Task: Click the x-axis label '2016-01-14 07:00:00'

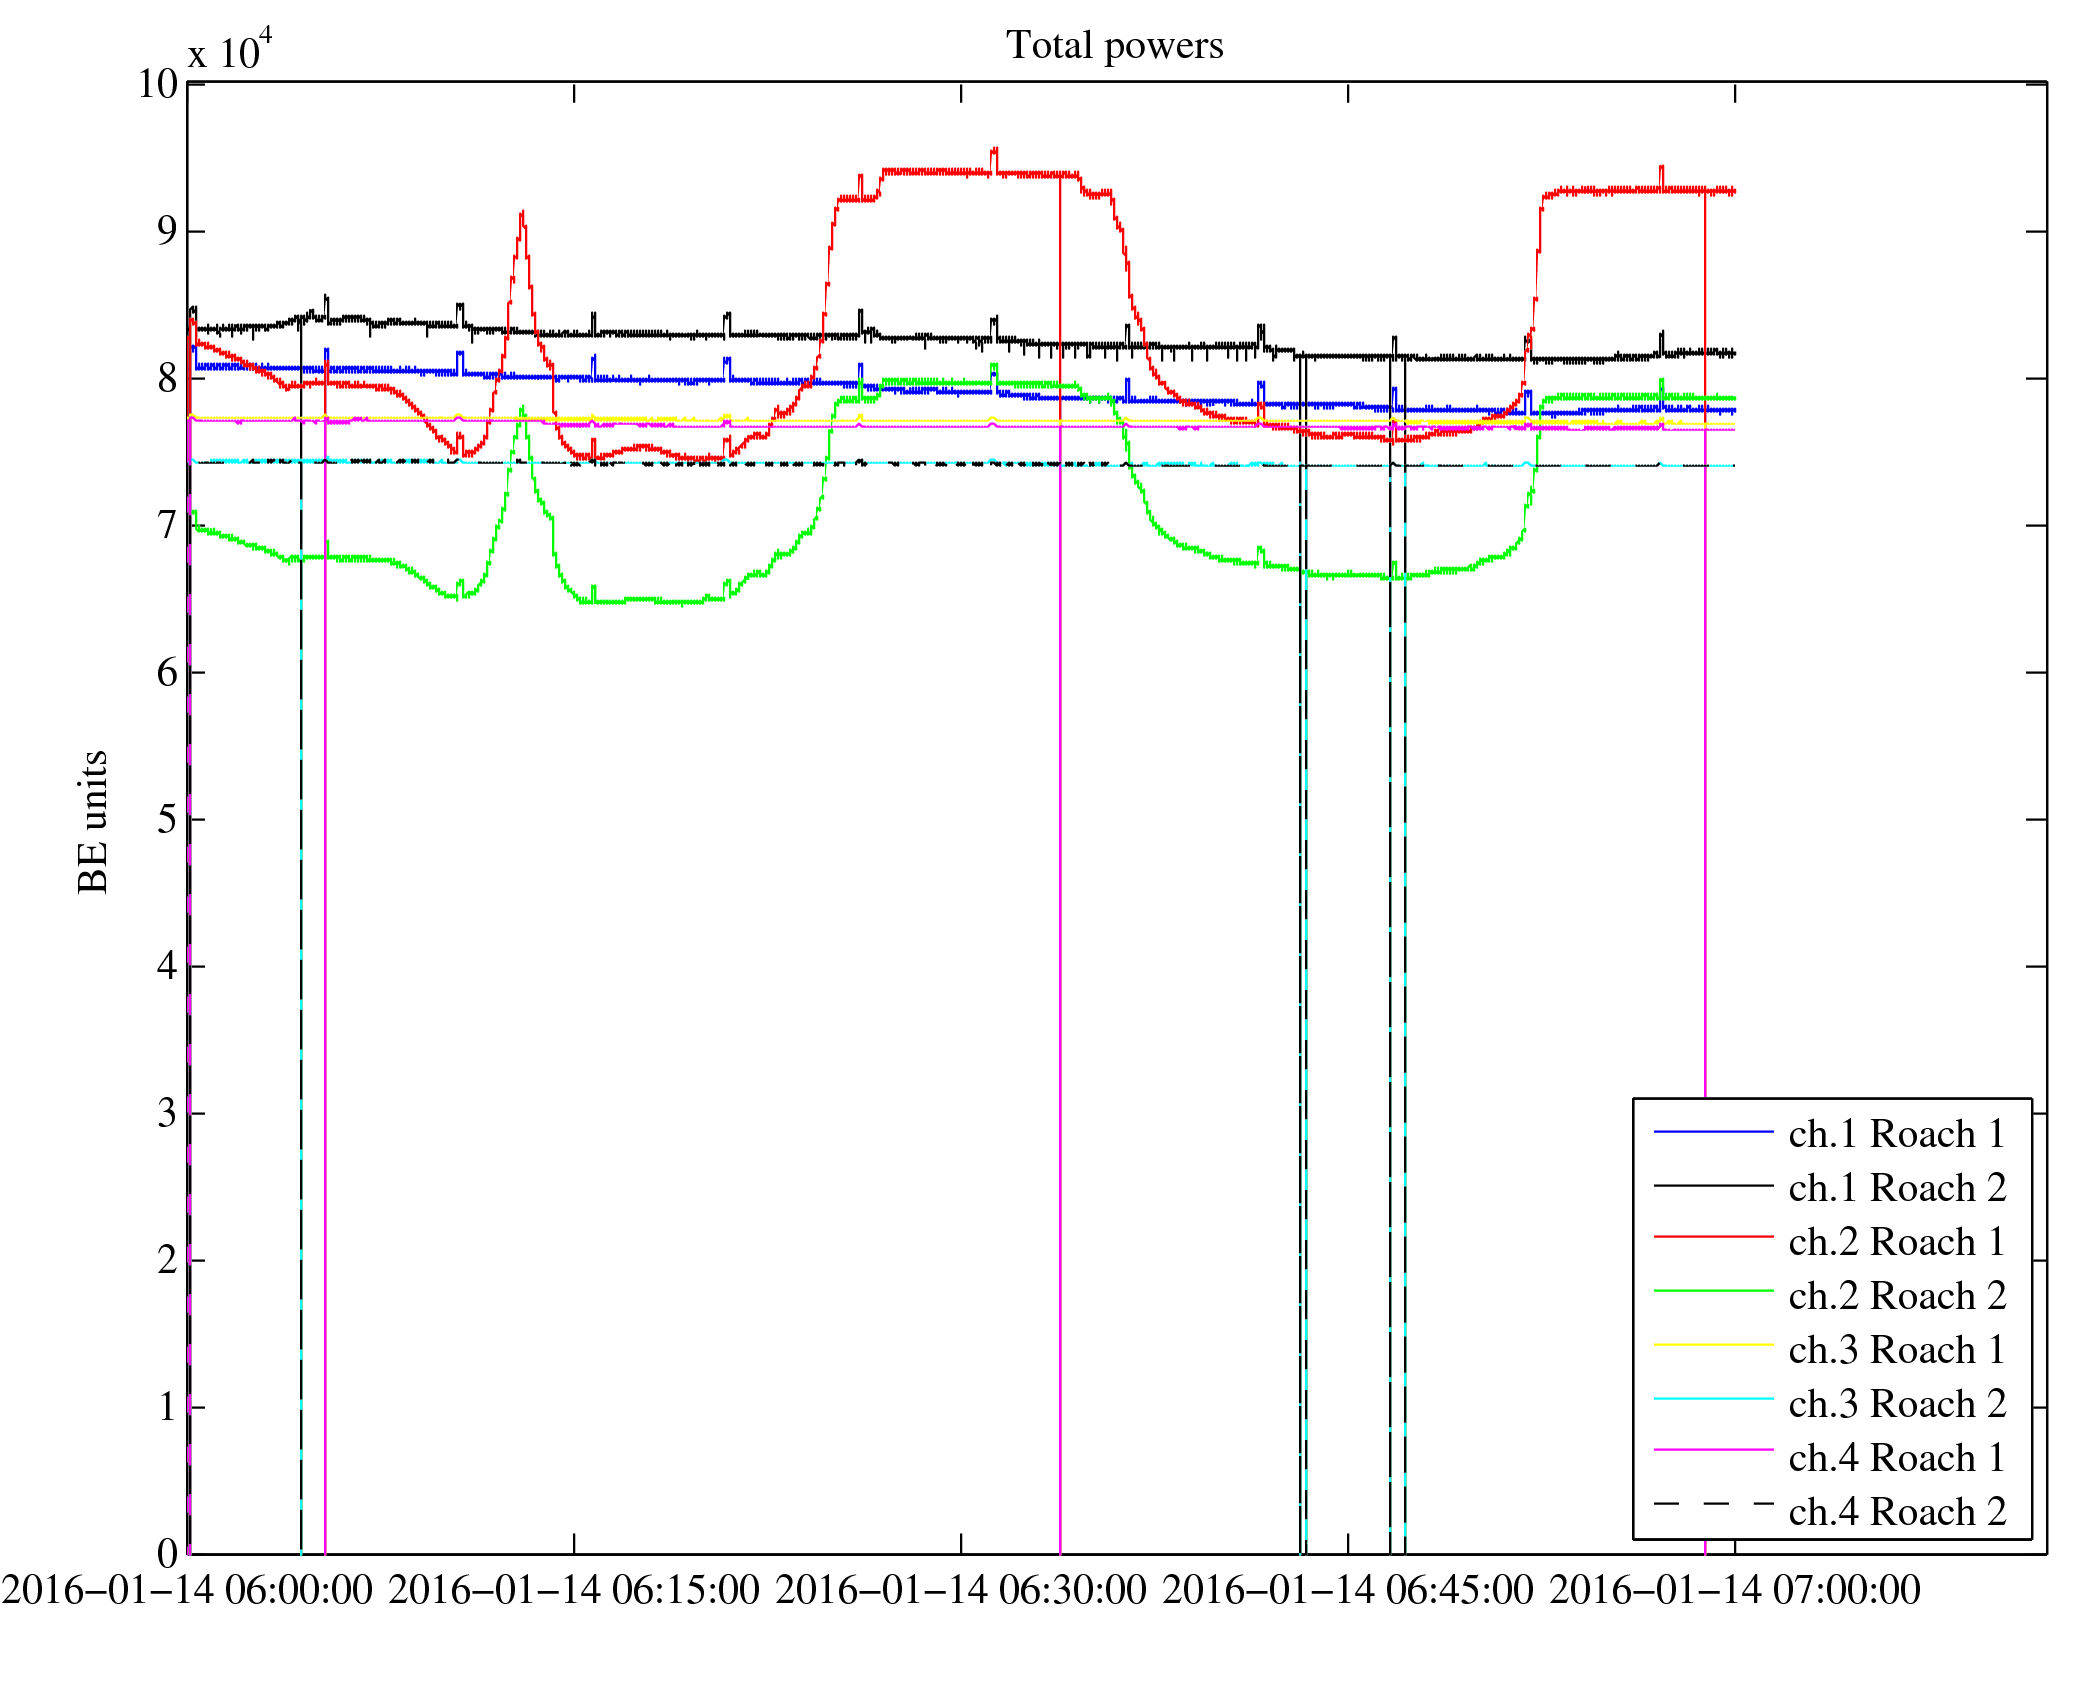Action: pyautogui.click(x=1735, y=1590)
